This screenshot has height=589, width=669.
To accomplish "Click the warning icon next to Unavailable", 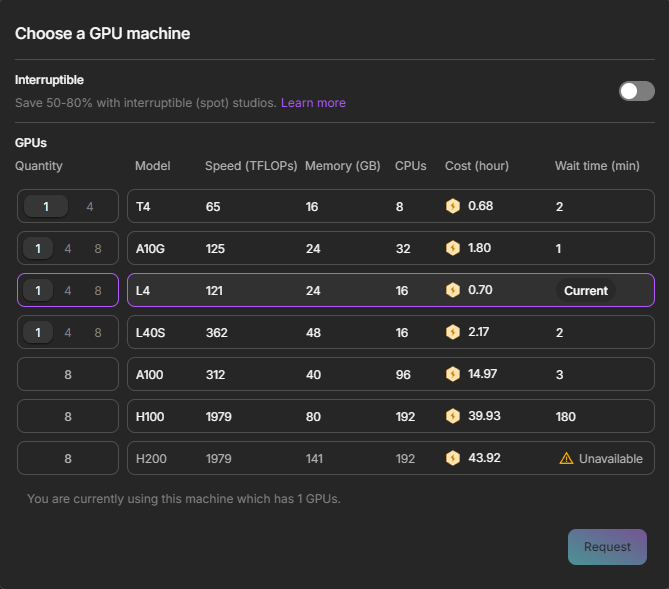I will [x=566, y=458].
